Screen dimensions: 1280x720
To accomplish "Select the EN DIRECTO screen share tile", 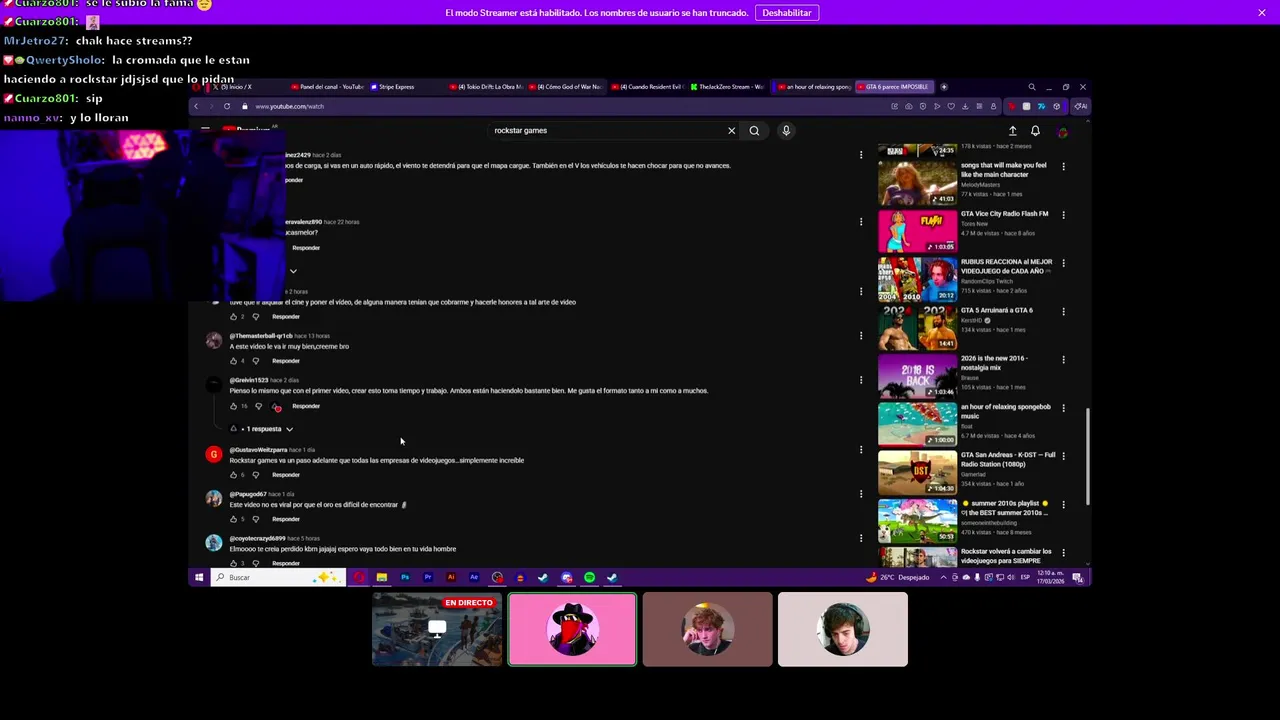I will click(437, 629).
